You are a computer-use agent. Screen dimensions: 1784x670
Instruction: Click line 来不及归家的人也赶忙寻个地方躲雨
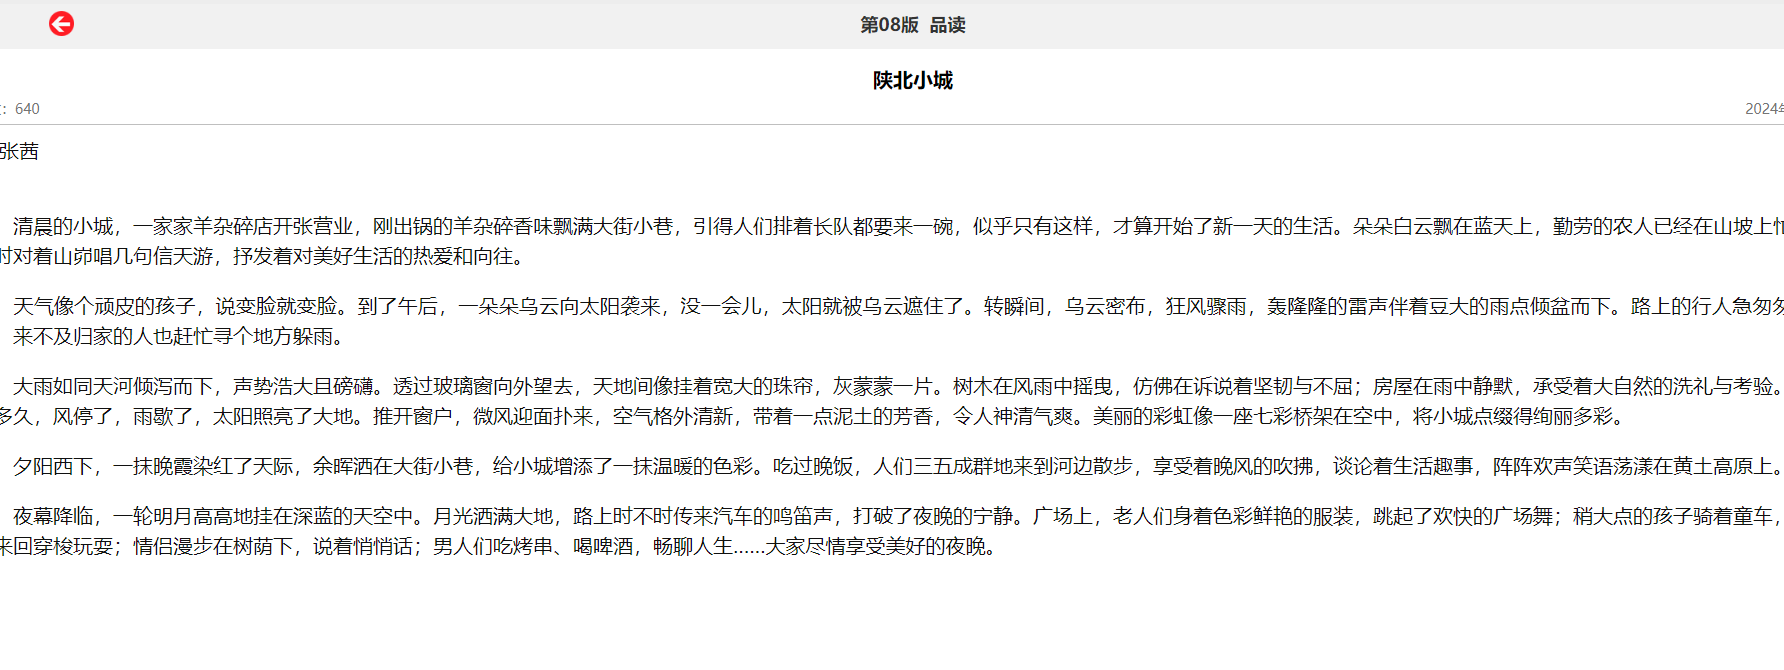coord(179,336)
